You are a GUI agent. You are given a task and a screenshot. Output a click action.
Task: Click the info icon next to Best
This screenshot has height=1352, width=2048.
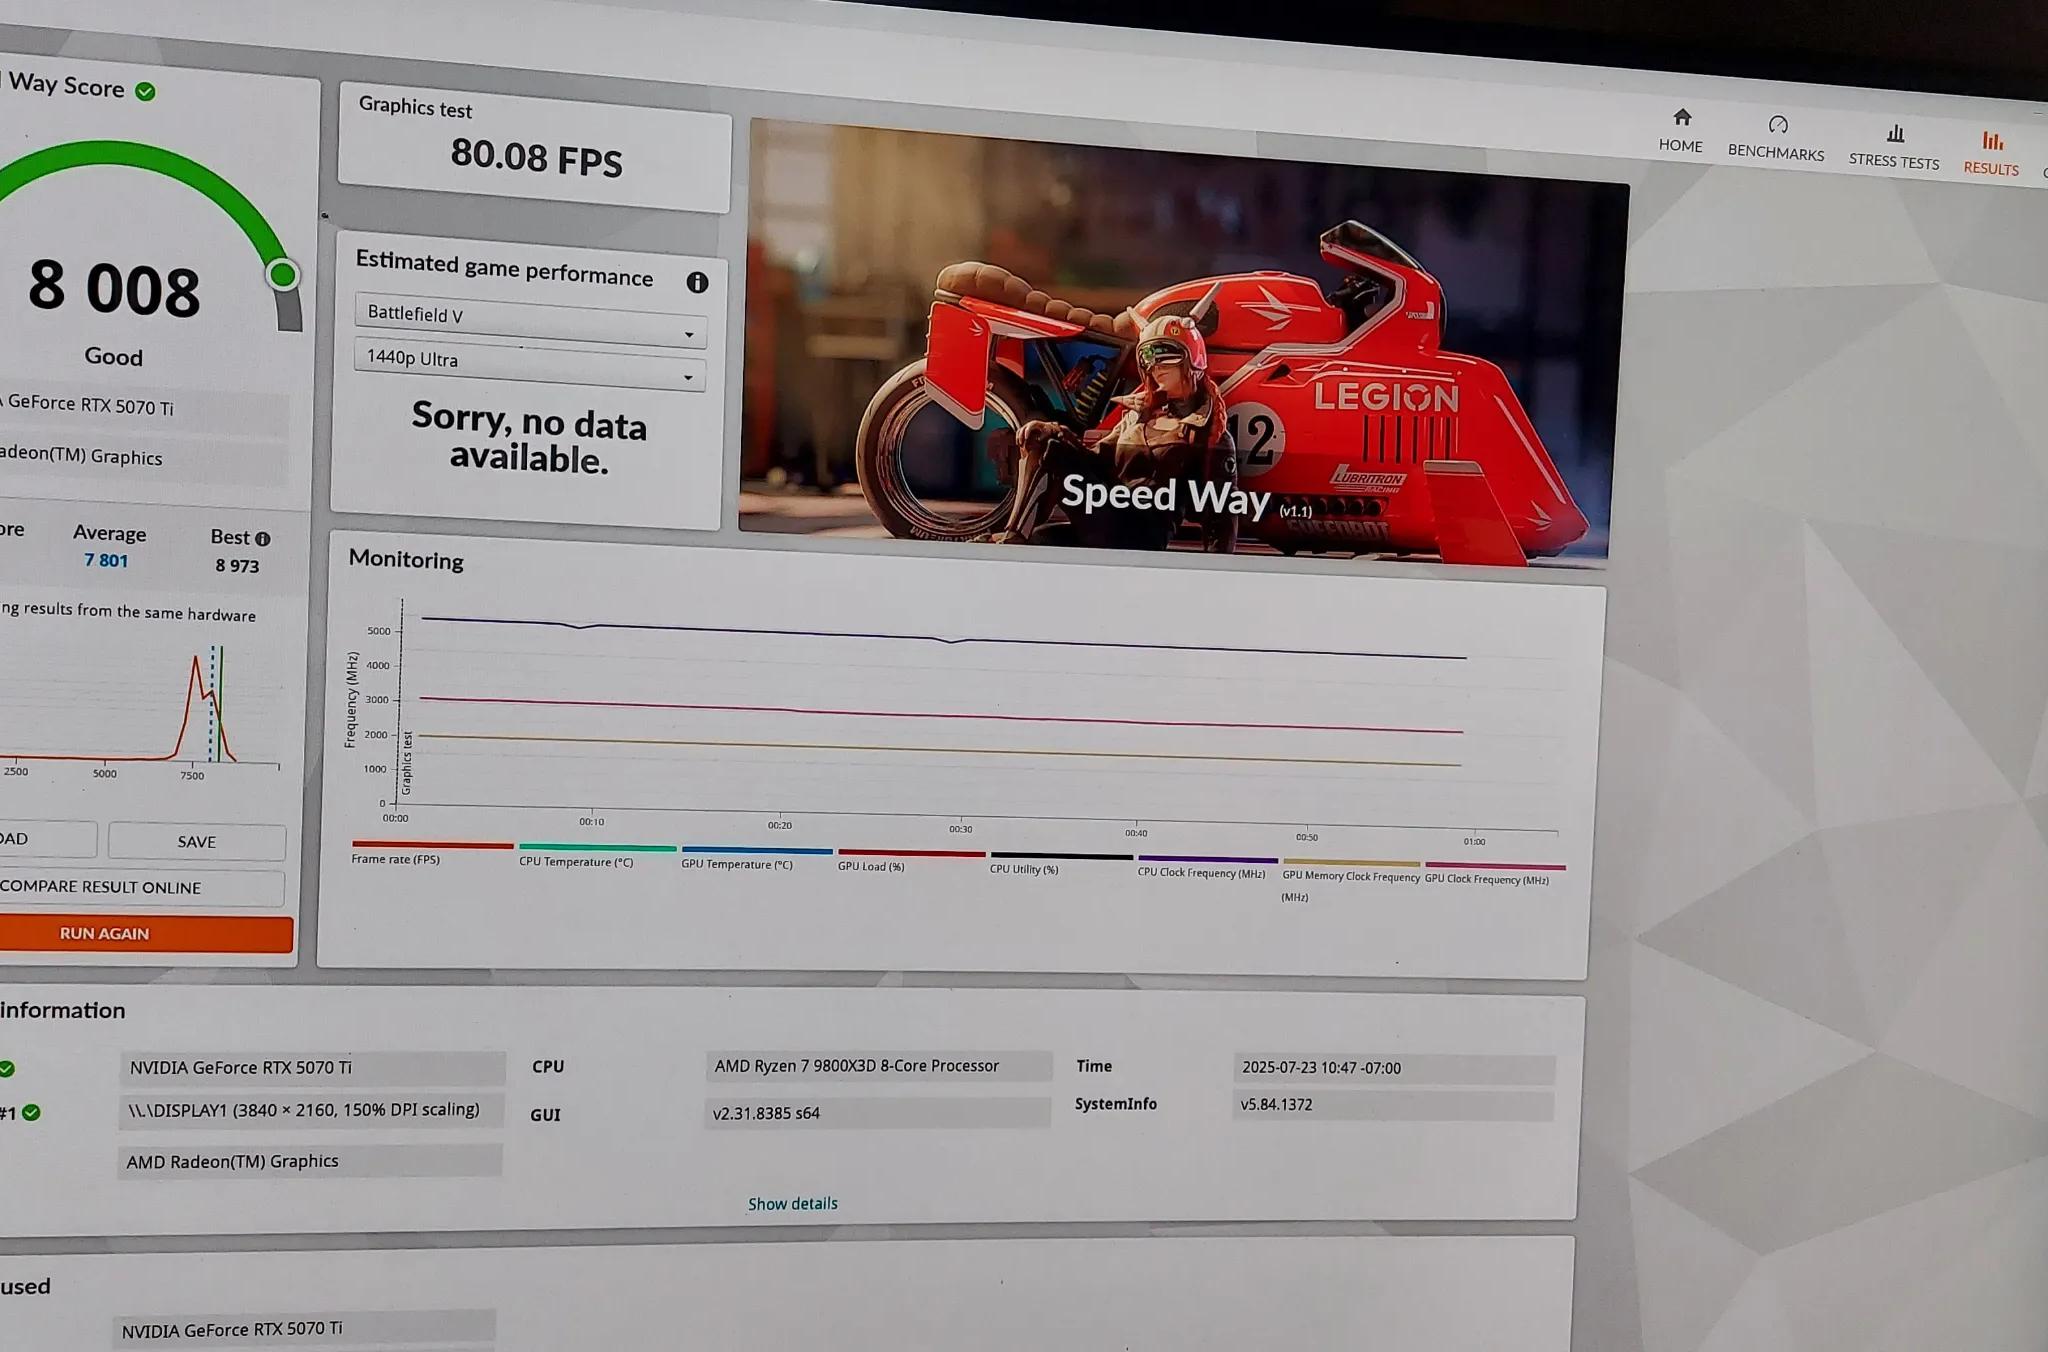pos(263,539)
